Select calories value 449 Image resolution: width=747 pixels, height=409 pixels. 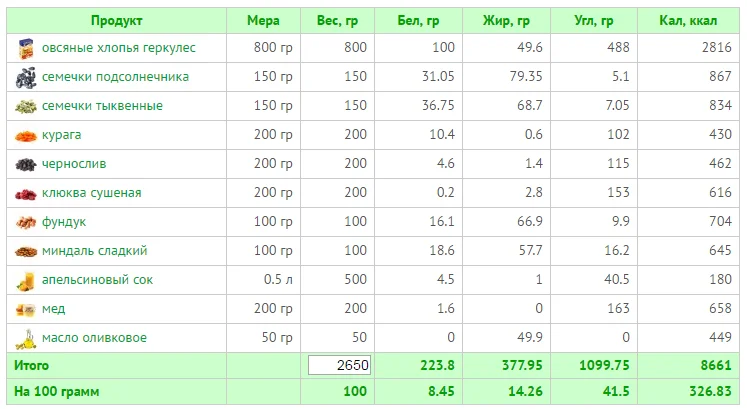pyautogui.click(x=720, y=338)
